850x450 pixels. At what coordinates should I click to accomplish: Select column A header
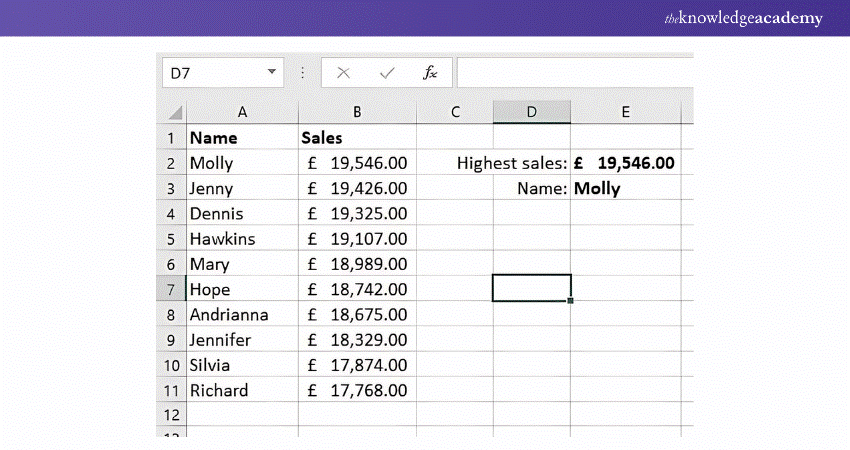242,112
